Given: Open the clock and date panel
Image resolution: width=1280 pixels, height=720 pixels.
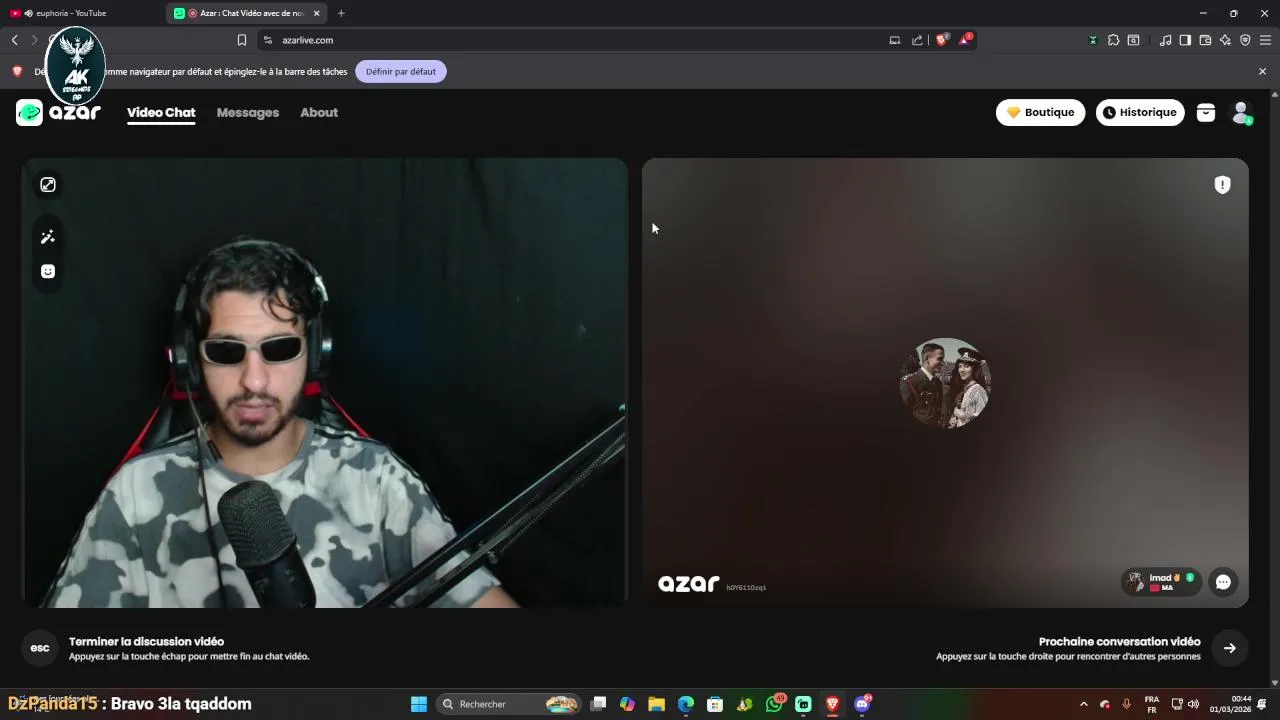Looking at the screenshot, I should point(1231,704).
